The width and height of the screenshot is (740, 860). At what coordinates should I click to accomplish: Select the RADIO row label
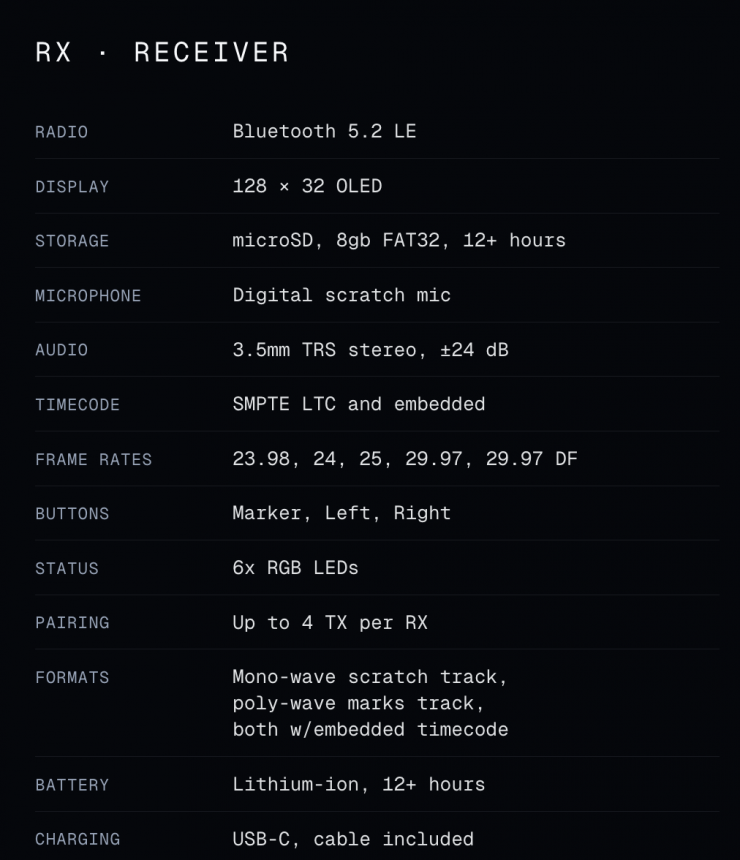point(61,132)
